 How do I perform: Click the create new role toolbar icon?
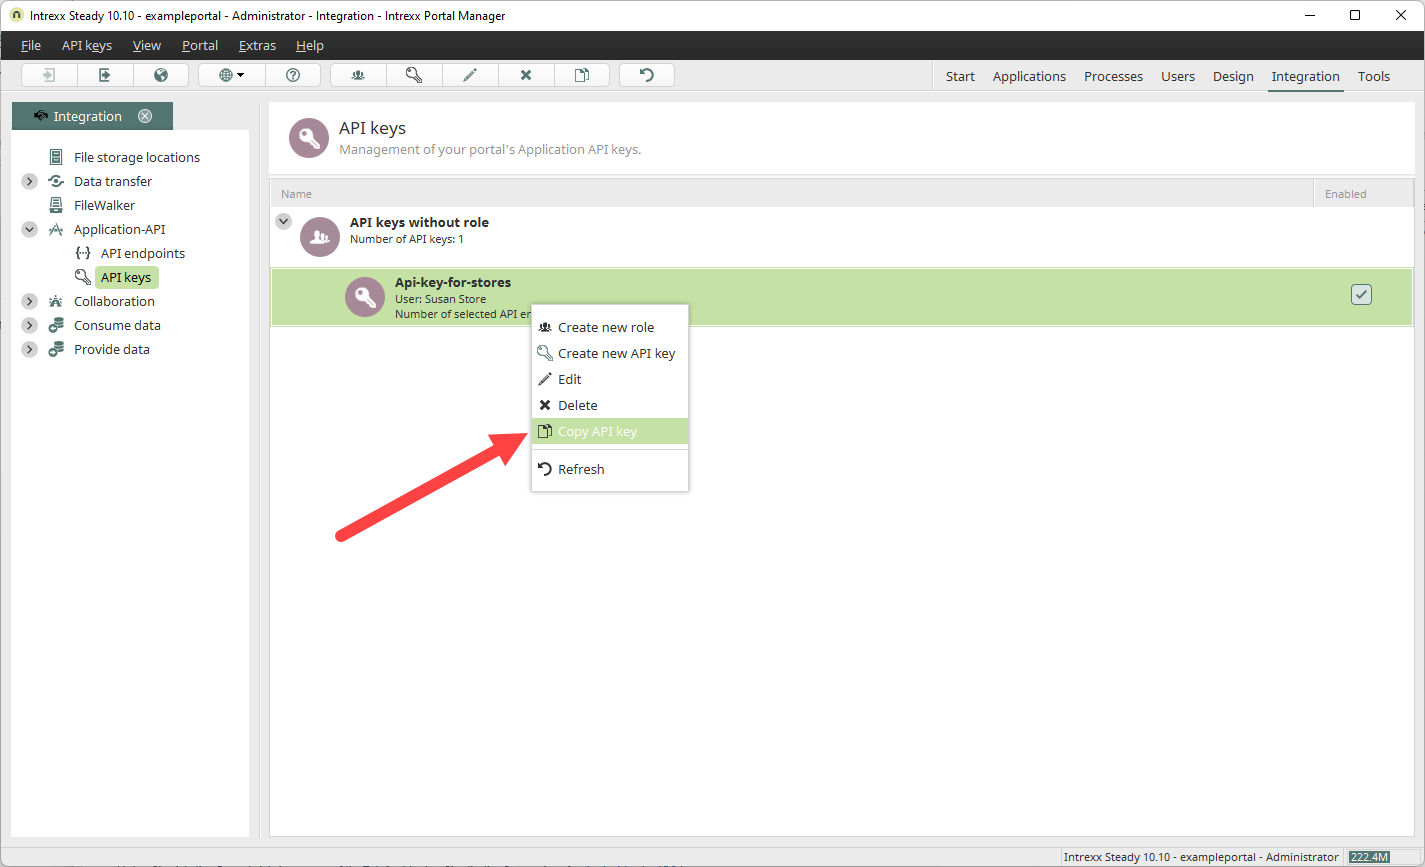click(358, 75)
